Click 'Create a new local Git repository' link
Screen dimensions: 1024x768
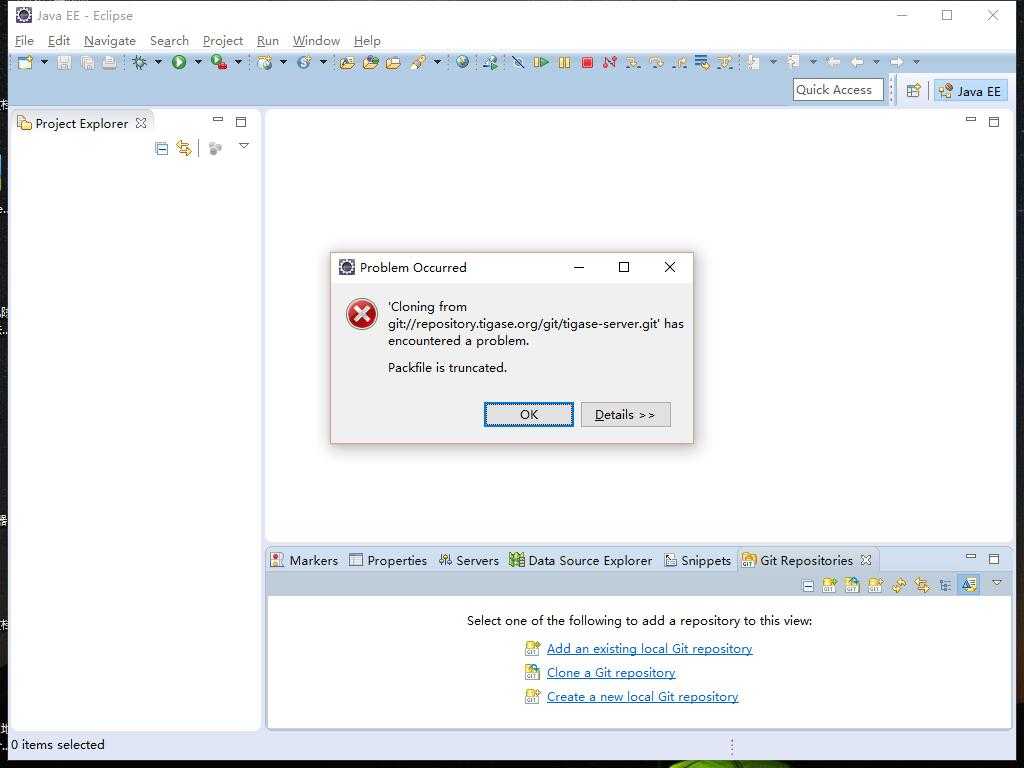(643, 697)
